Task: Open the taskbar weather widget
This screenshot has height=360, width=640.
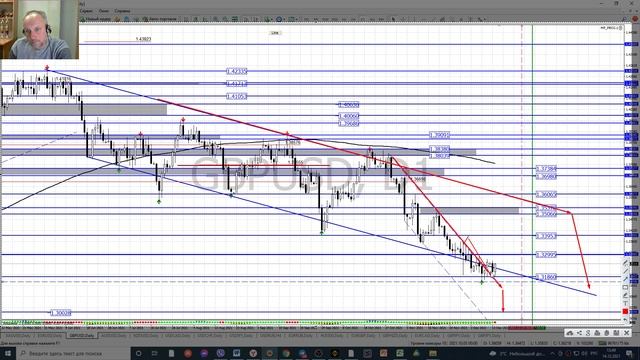Action: [x=518, y=353]
